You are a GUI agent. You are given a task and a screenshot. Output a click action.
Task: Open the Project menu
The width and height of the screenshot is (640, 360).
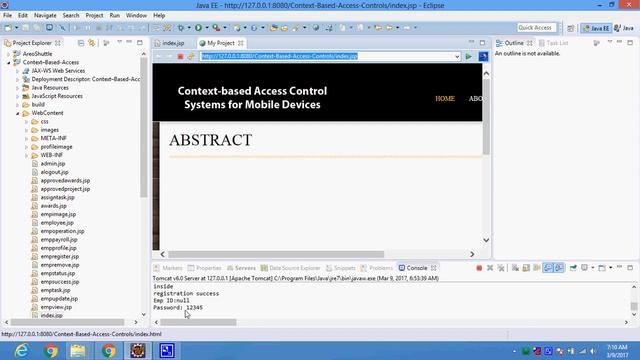94,15
